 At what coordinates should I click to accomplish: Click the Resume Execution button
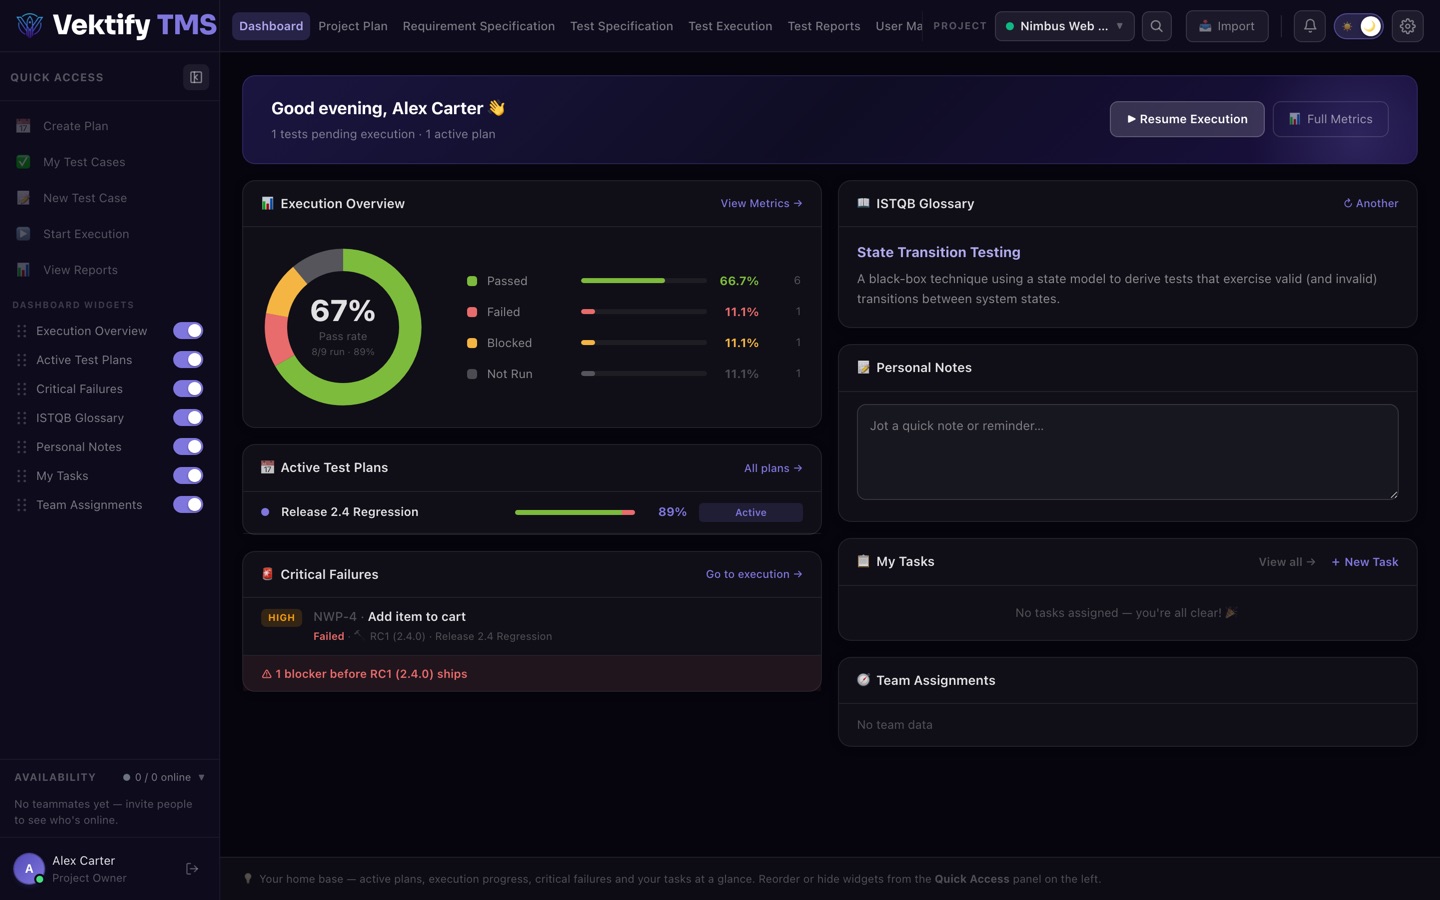coord(1187,119)
